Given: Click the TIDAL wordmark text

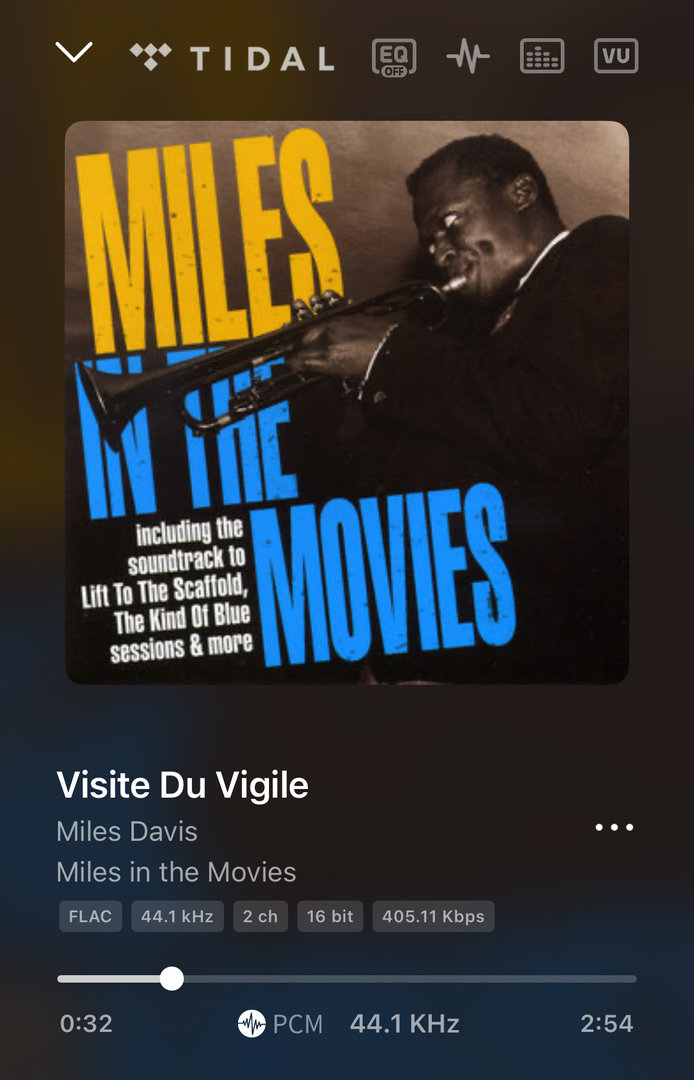Looking at the screenshot, I should pos(262,59).
